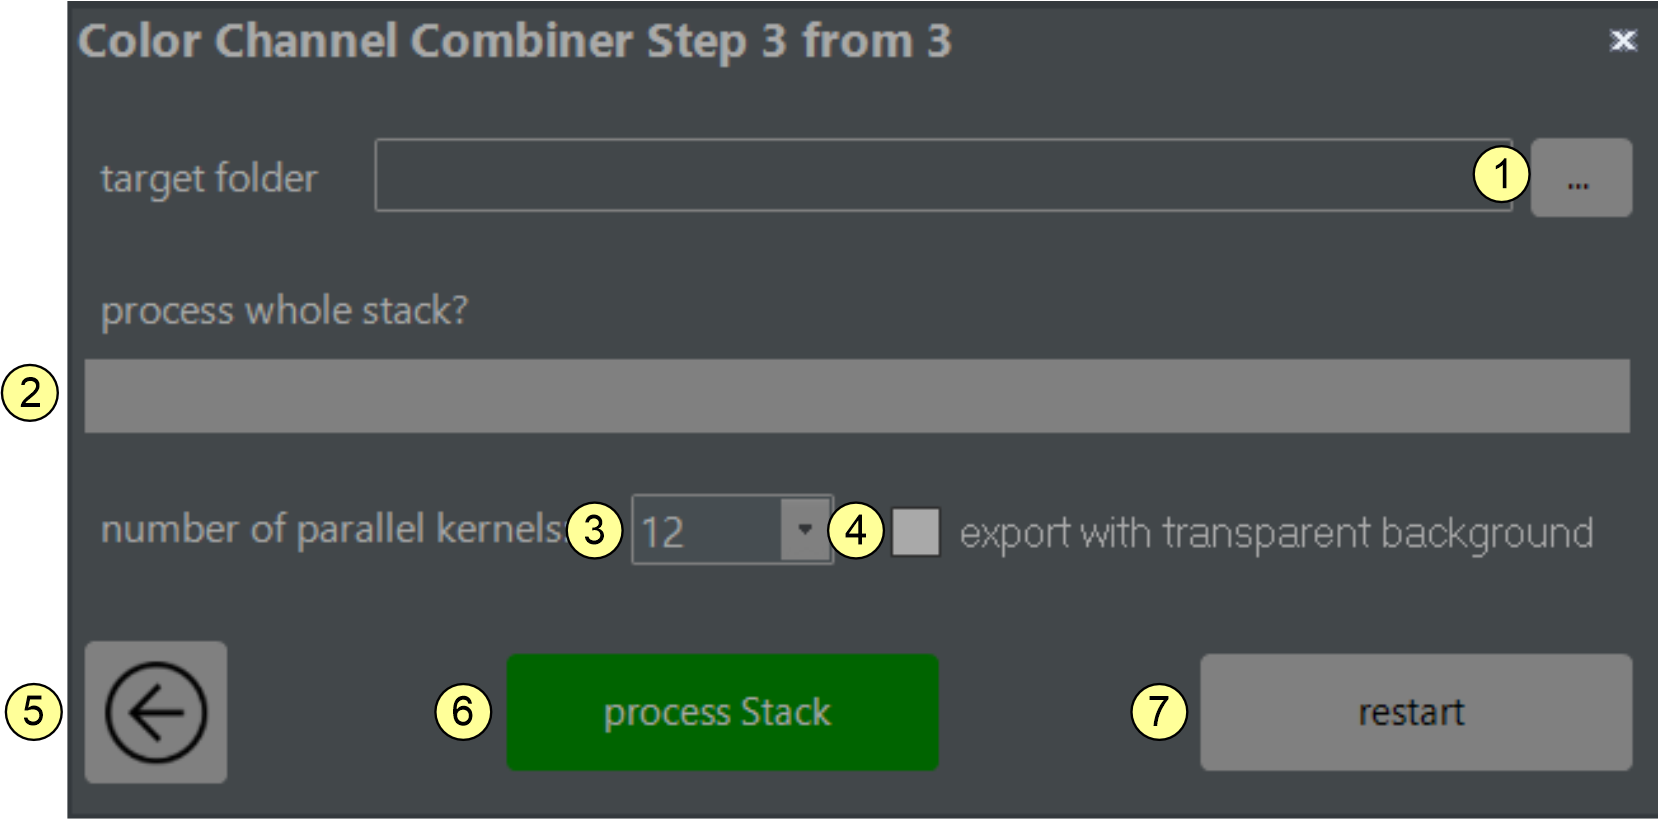
Task: Click the yellow callout marker numbered 3
Action: [x=594, y=529]
